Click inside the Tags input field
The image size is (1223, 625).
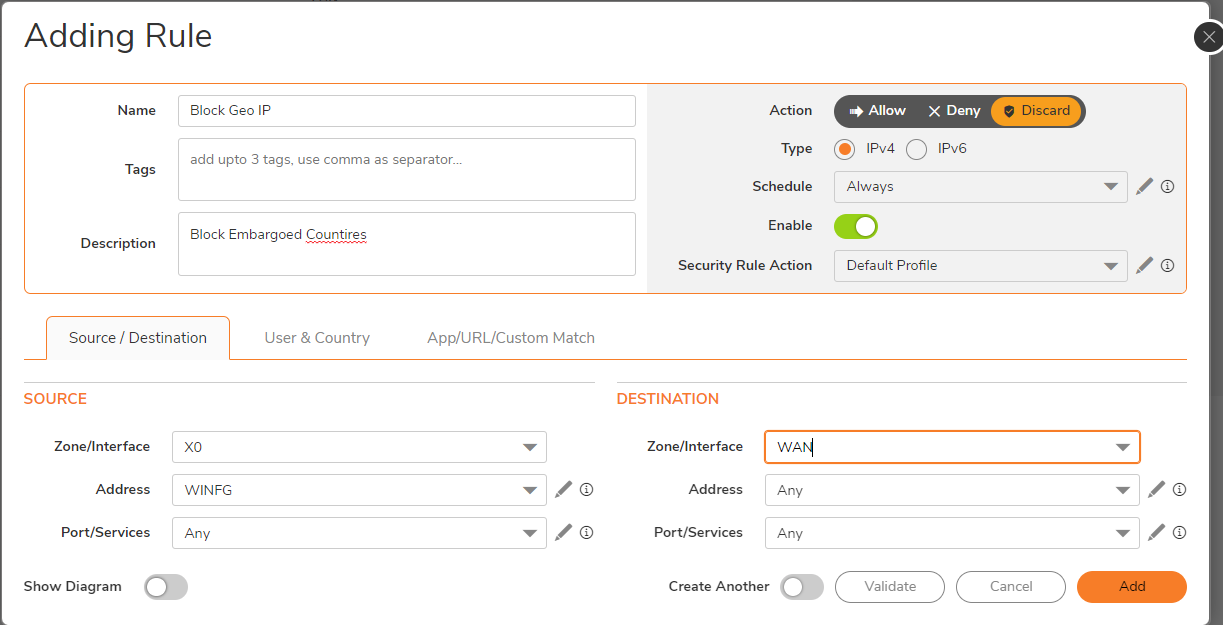(x=406, y=169)
